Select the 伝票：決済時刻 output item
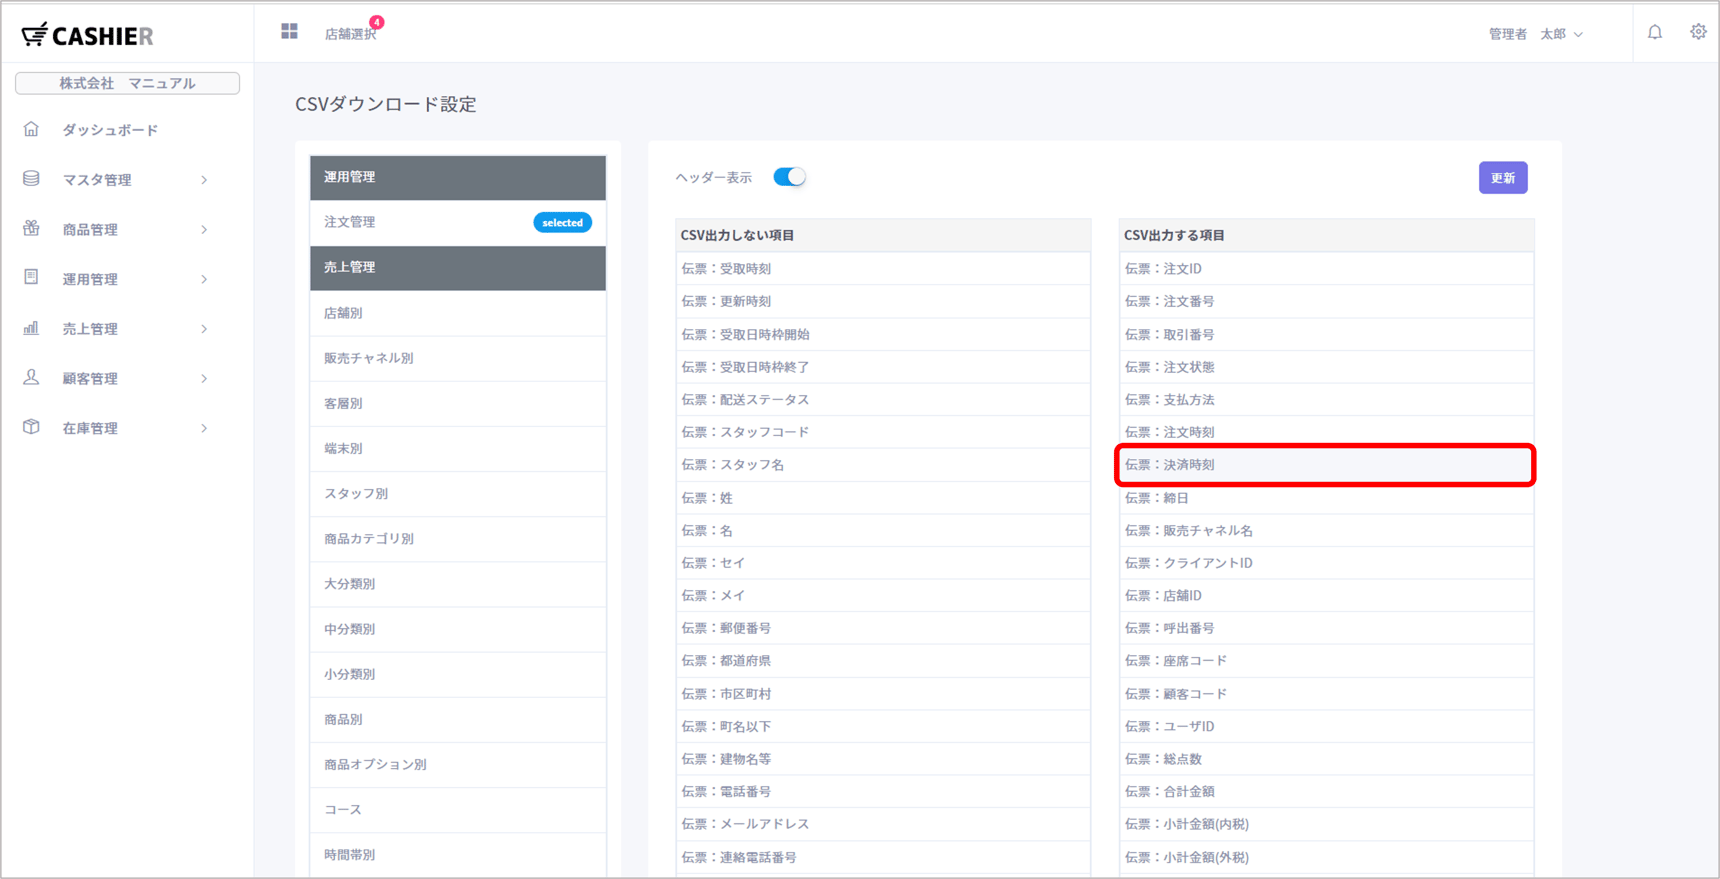 (x=1324, y=465)
